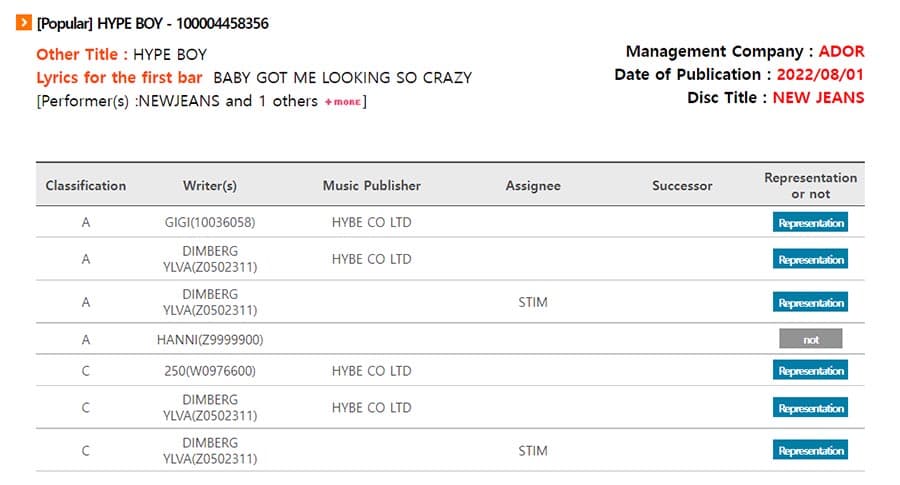Click Representation button for GIGI row
Screen dimensions: 900x485
click(810, 223)
